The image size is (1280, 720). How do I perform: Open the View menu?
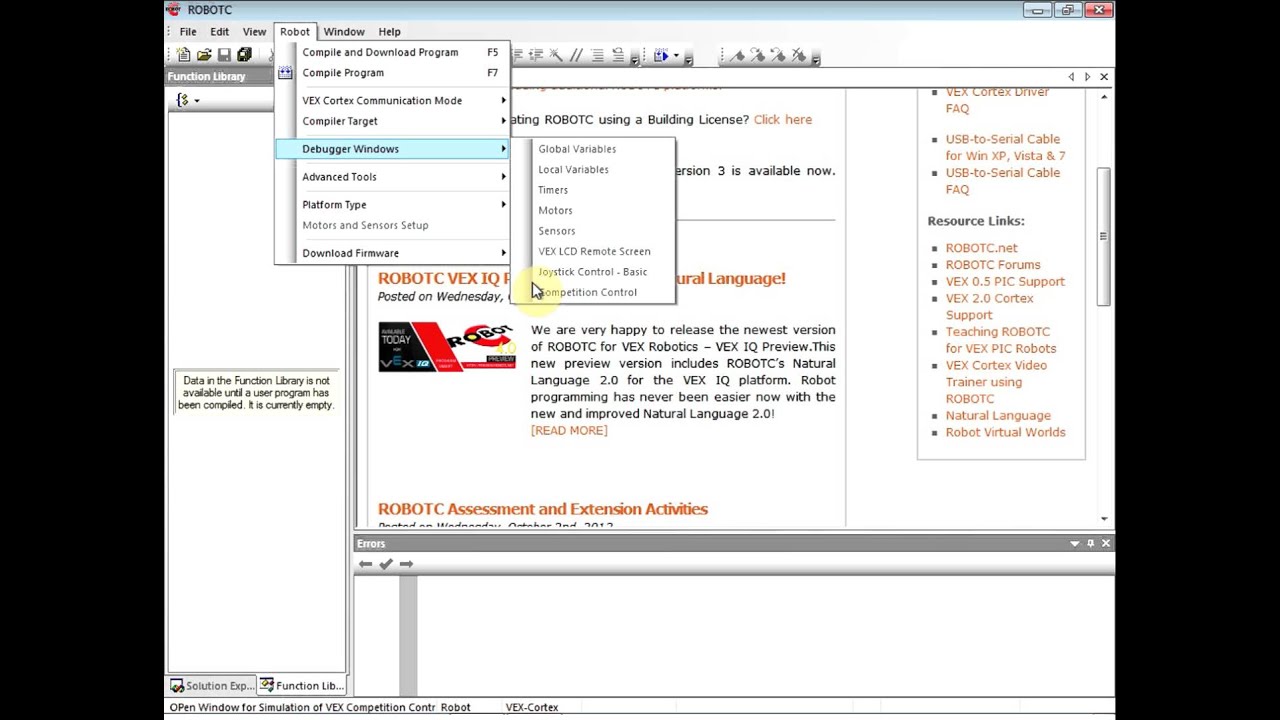pyautogui.click(x=254, y=32)
